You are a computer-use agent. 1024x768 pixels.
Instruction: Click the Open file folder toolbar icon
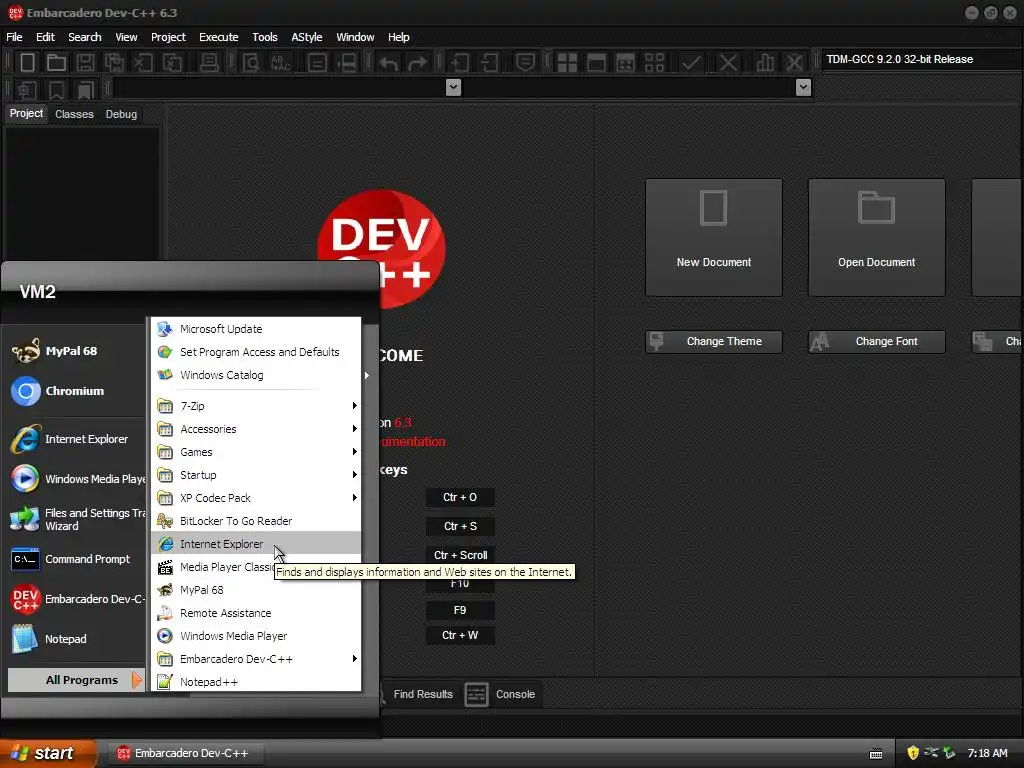click(56, 63)
